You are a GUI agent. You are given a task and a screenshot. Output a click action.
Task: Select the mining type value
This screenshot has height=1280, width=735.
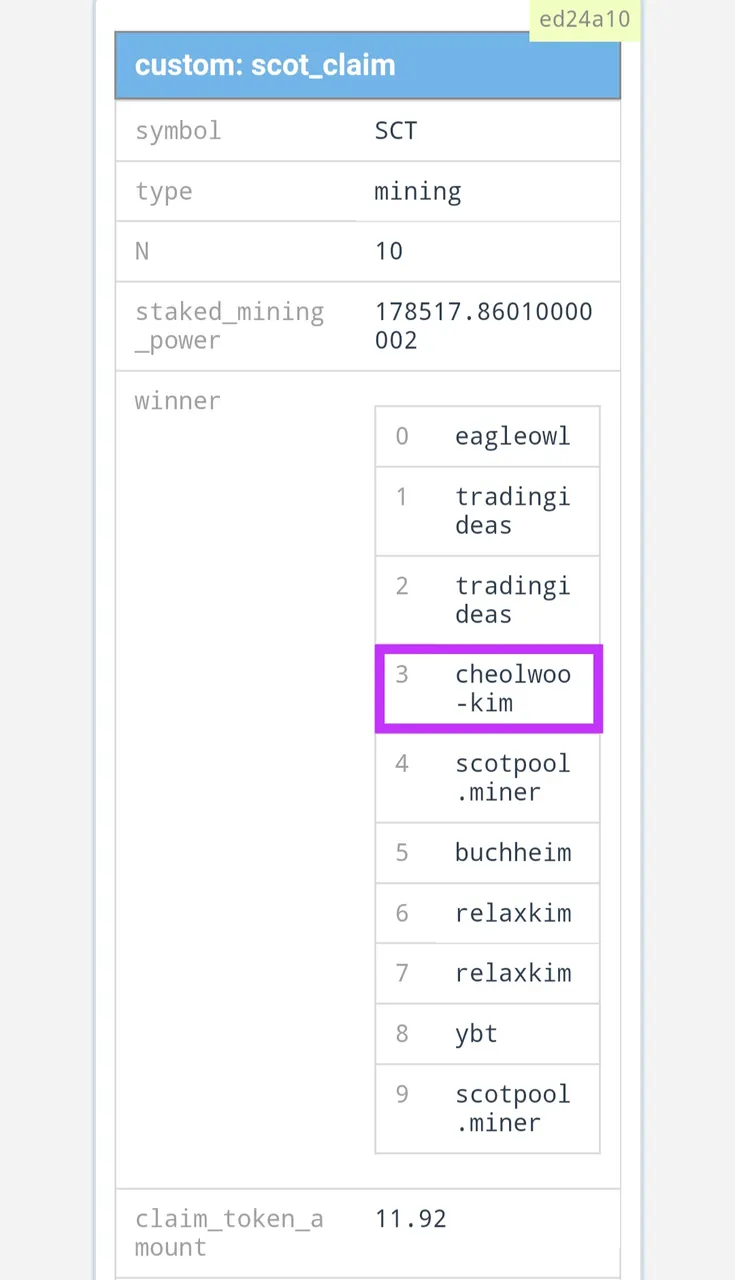click(x=417, y=191)
